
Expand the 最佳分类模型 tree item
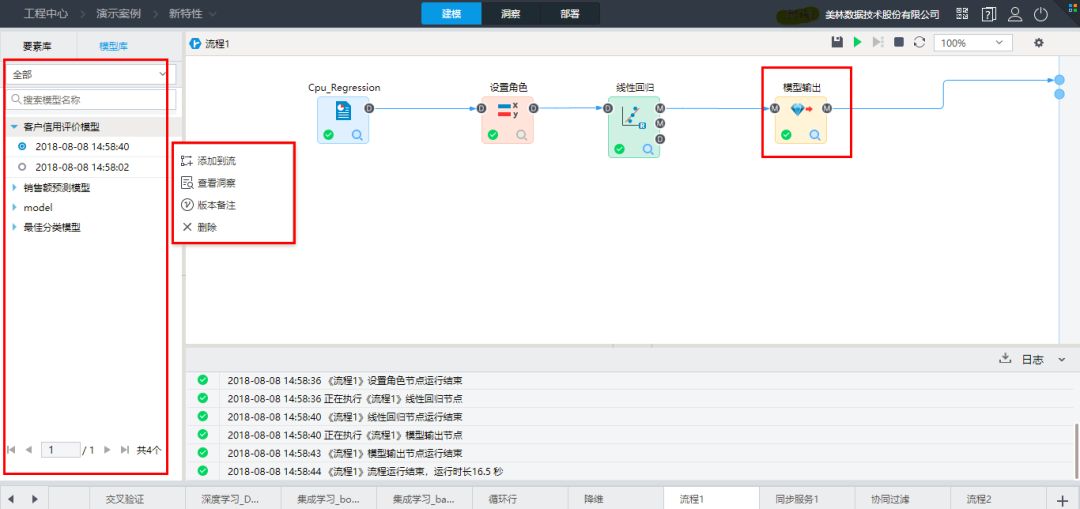(15, 227)
